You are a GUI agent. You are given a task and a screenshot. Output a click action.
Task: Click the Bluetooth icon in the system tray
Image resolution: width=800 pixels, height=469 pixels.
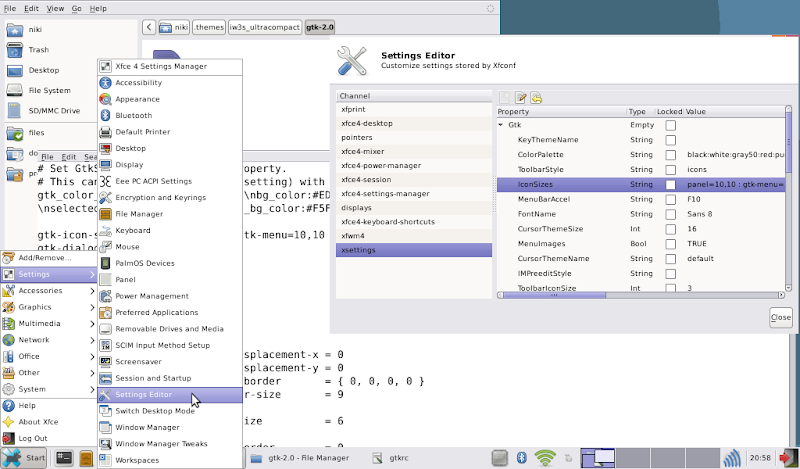coord(521,458)
